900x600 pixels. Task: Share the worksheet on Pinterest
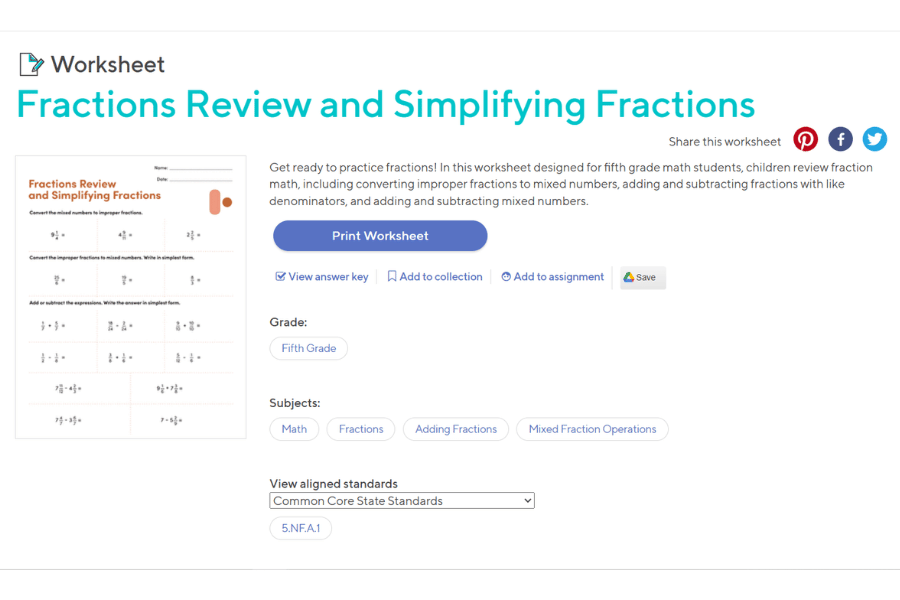[805, 139]
